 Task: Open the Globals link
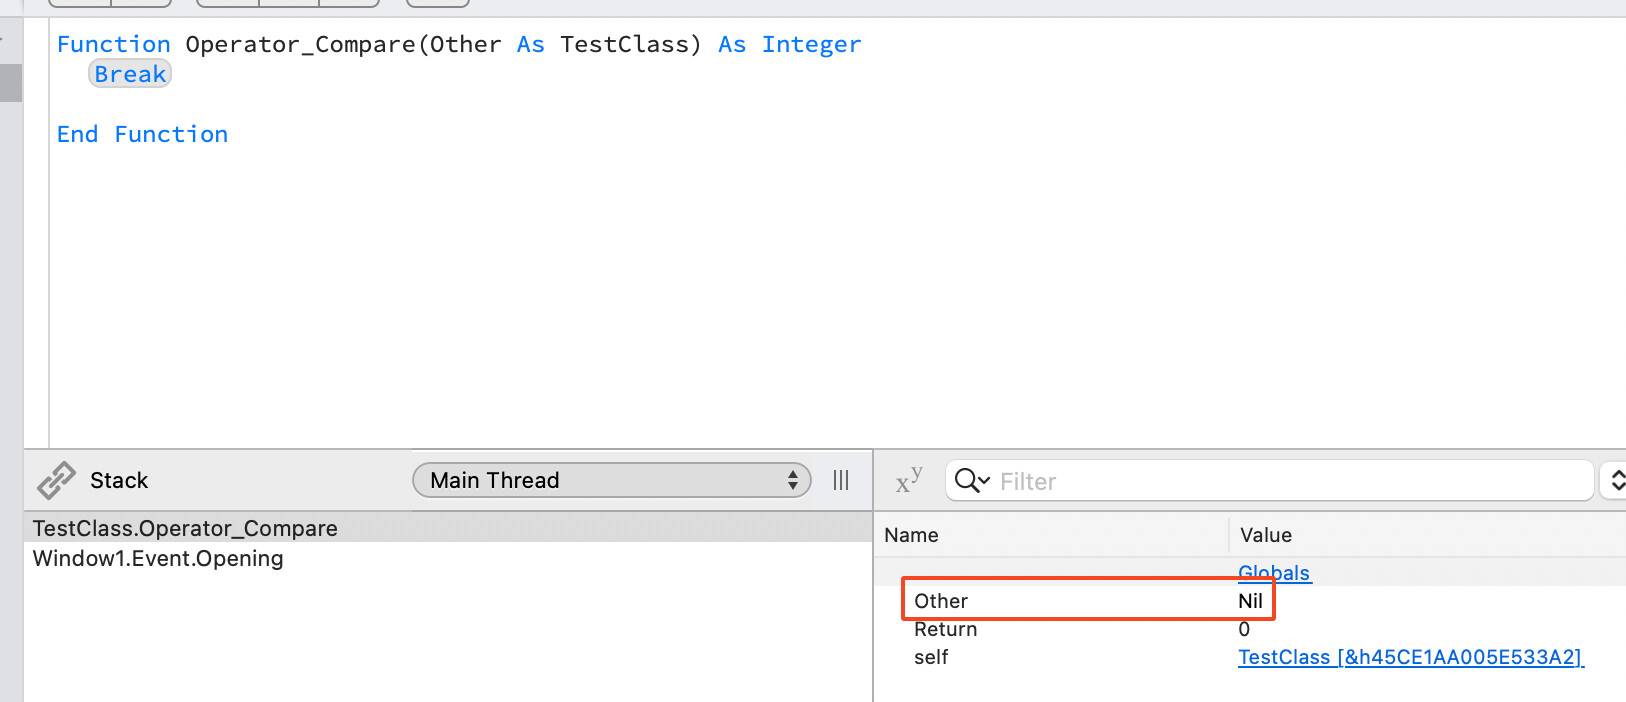click(1274, 573)
